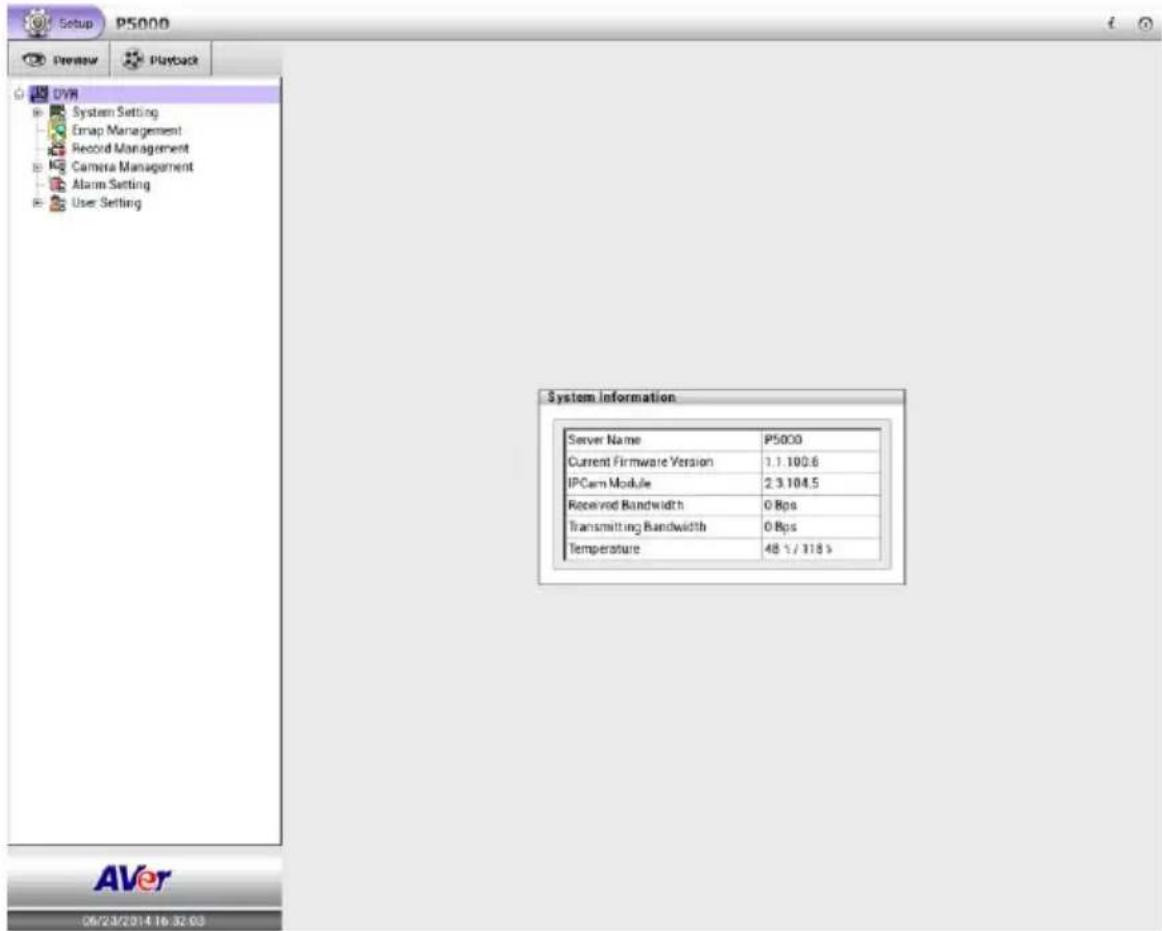The height and width of the screenshot is (931, 1162).
Task: Click the User Setting people icon
Action: click(x=57, y=203)
